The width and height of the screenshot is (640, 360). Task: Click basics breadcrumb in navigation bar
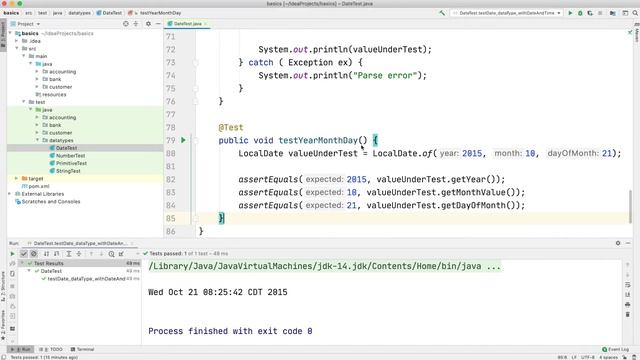pyautogui.click(x=11, y=13)
